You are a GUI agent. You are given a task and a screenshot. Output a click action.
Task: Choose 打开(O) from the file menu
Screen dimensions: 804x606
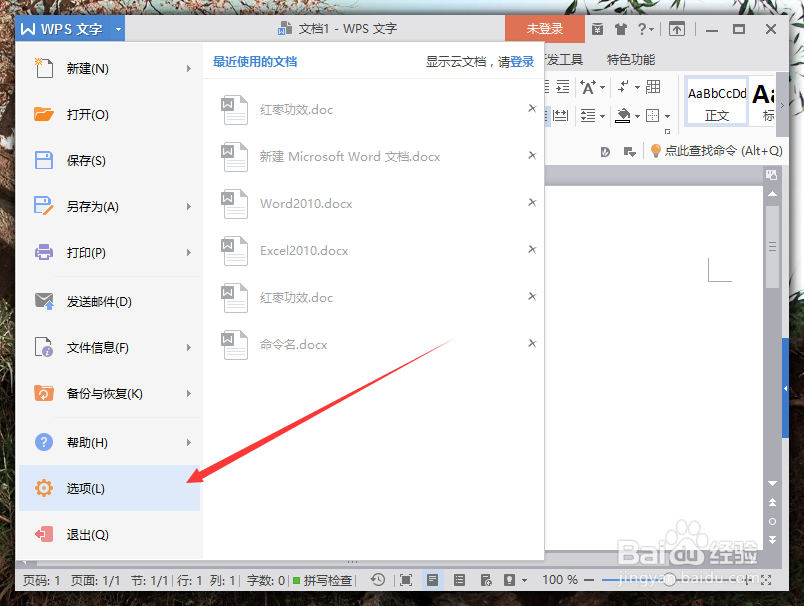coord(109,114)
